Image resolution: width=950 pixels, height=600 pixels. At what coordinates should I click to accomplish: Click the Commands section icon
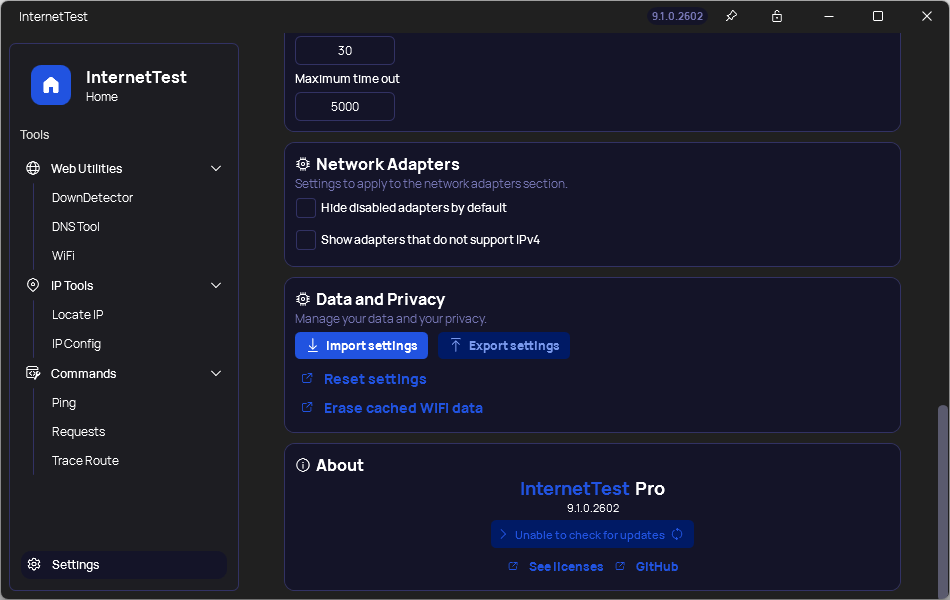(x=33, y=373)
